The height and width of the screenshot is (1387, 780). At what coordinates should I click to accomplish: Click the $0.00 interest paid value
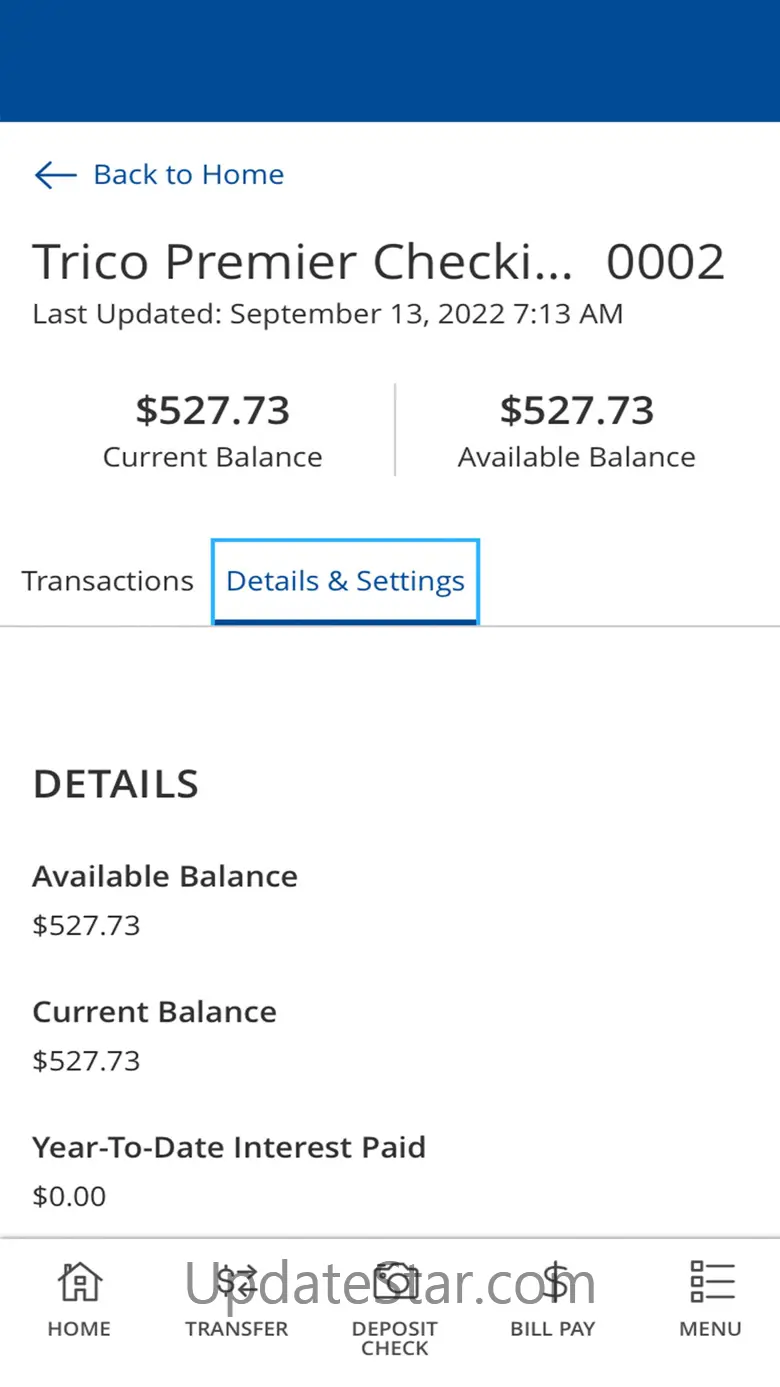[69, 1196]
